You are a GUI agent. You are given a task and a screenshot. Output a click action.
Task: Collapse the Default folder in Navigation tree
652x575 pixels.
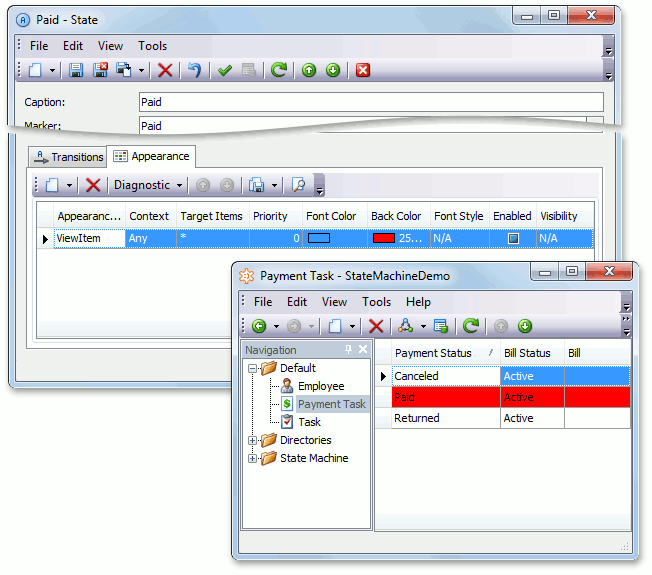(252, 368)
